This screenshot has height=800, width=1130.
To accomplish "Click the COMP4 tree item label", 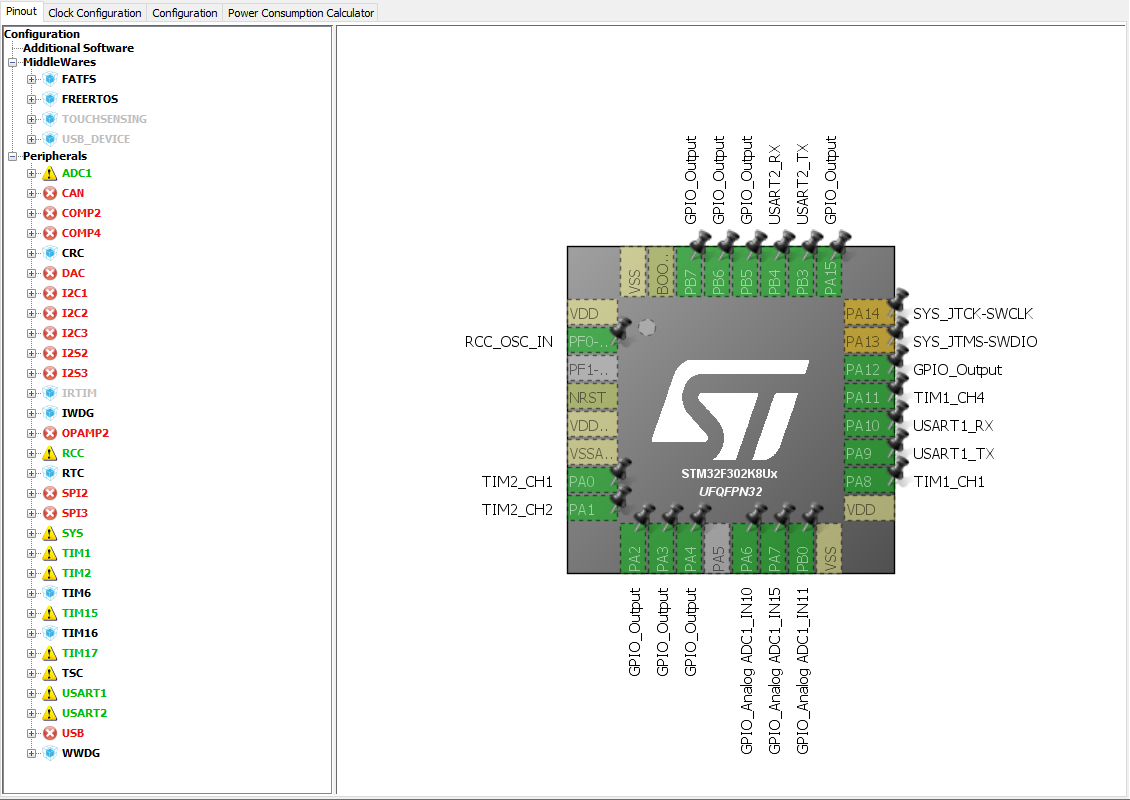I will [81, 234].
